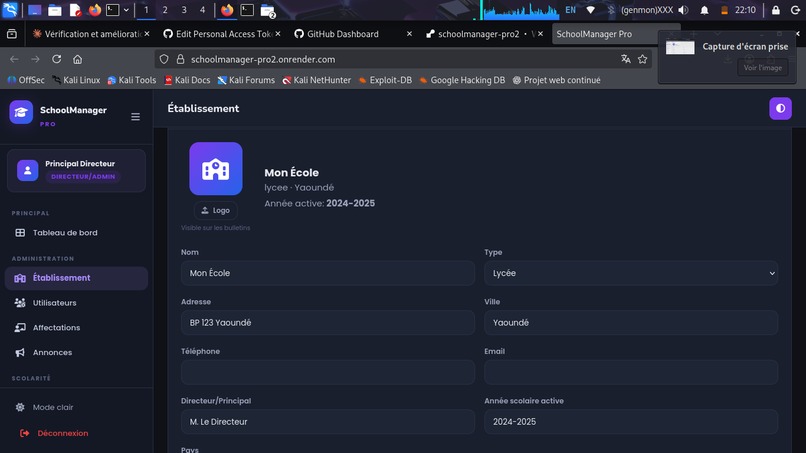The height and width of the screenshot is (453, 806).
Task: Click the Directeur/Principal field
Action: pos(327,422)
